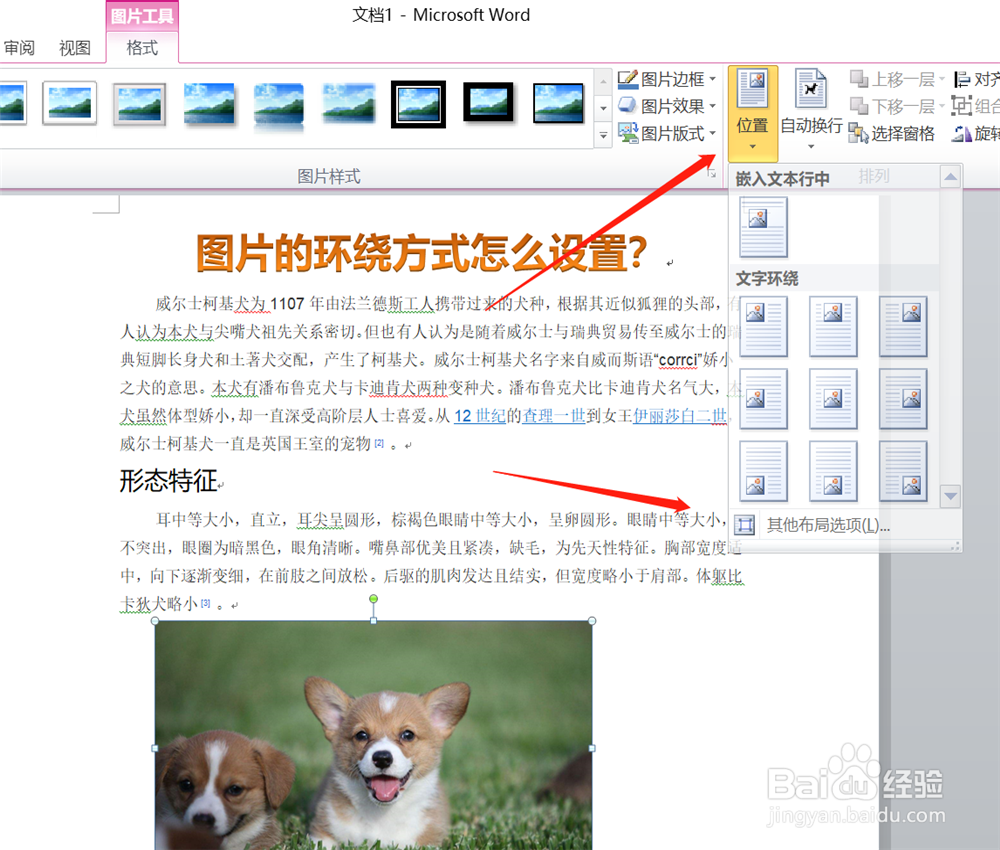Click the orange title 图片的环绕方式怎么设置
The image size is (1000, 850).
[422, 253]
